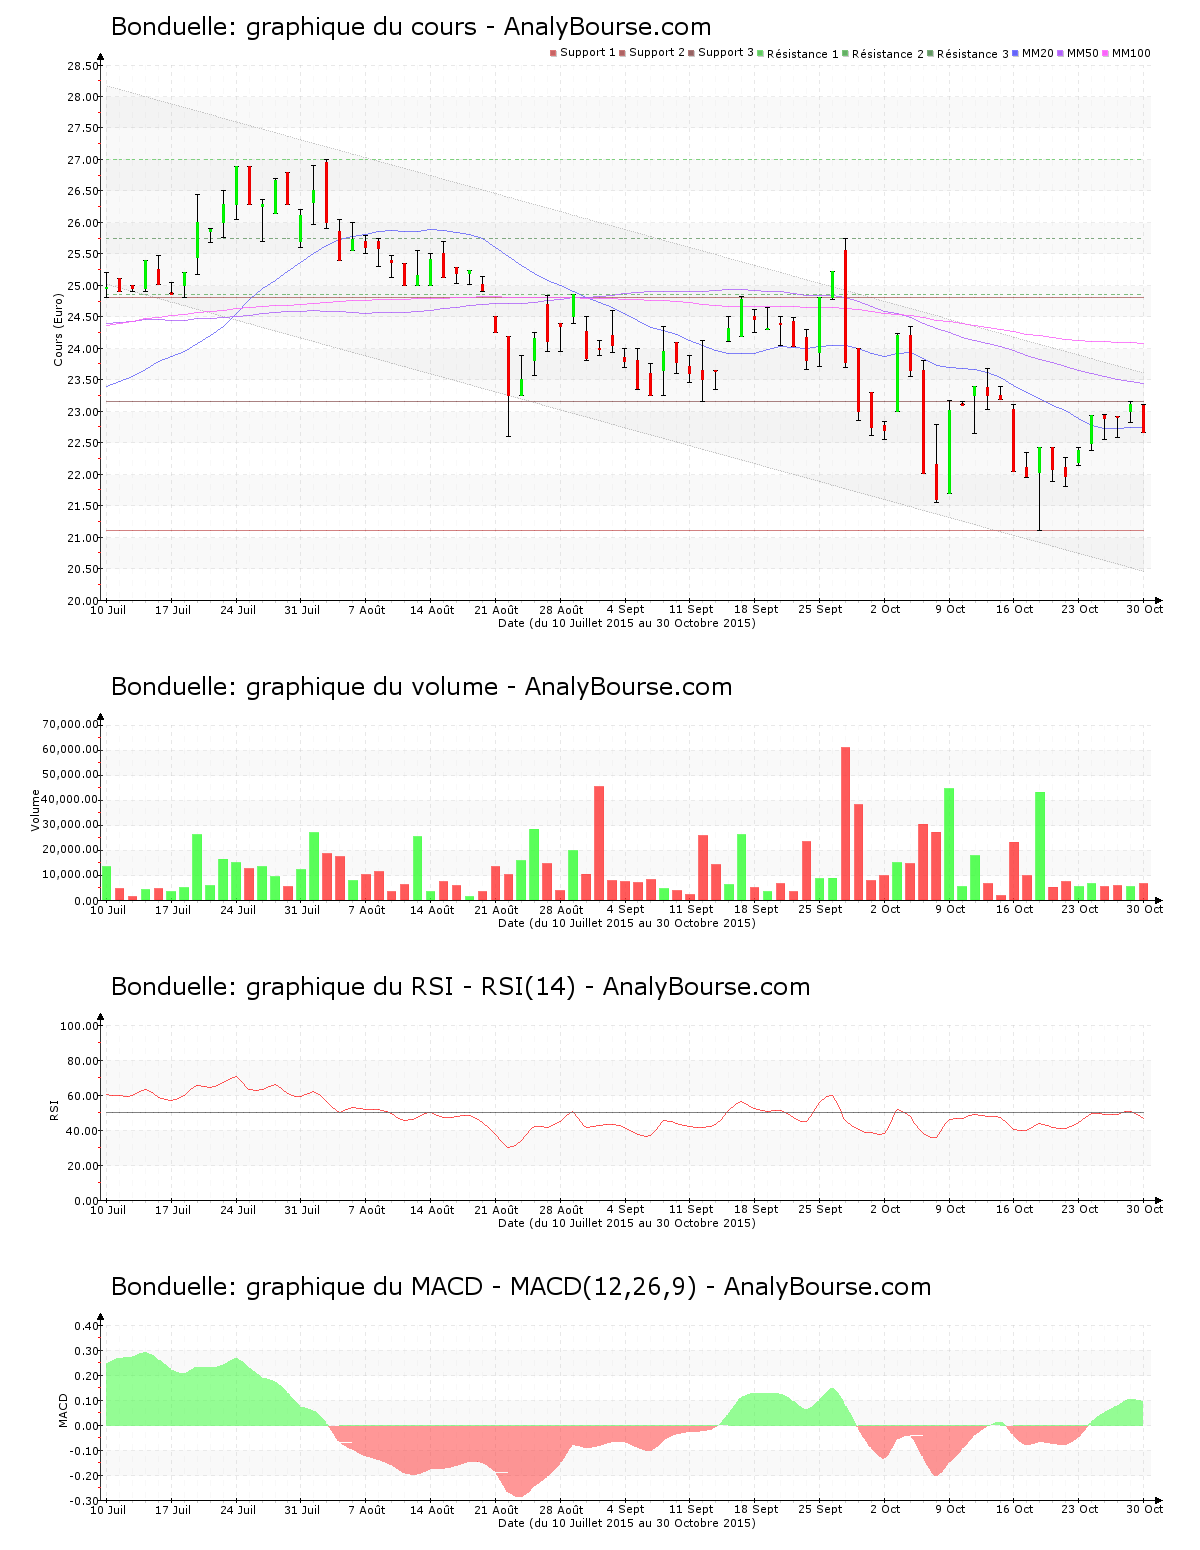Click the tallest green volume bar at 9 Oct
Screen dimensions: 1200x1550
point(949,844)
